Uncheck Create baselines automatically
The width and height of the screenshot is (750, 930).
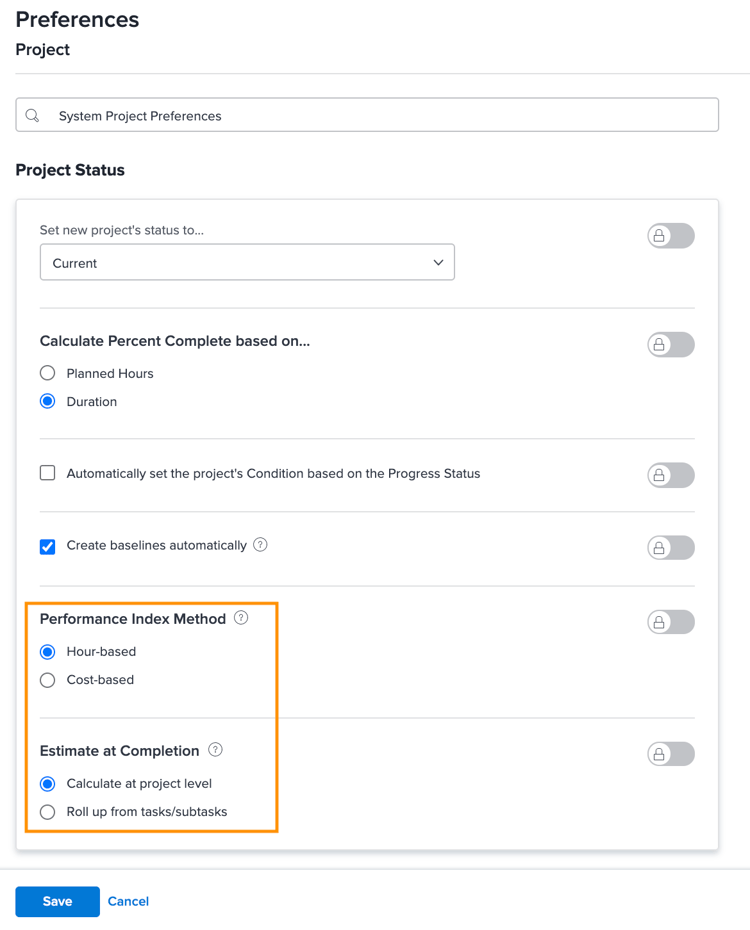click(45, 546)
